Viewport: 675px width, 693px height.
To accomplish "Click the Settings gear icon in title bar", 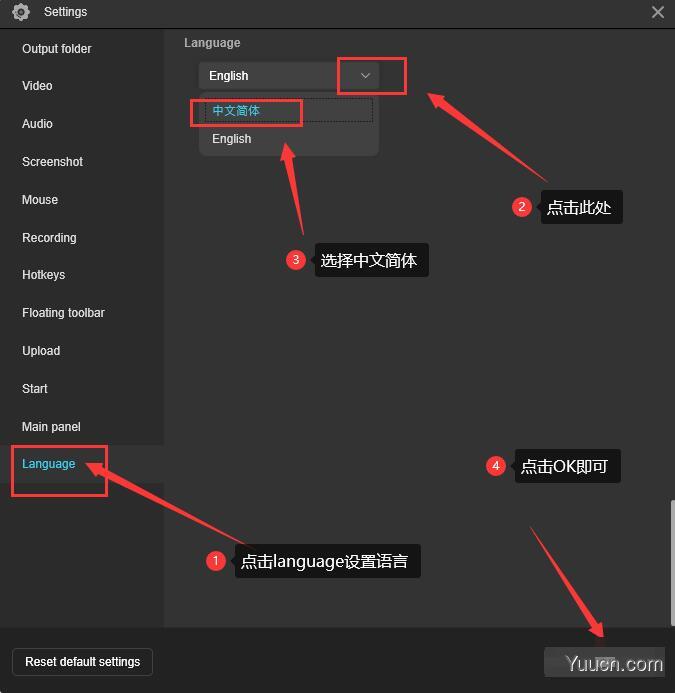I will point(20,12).
